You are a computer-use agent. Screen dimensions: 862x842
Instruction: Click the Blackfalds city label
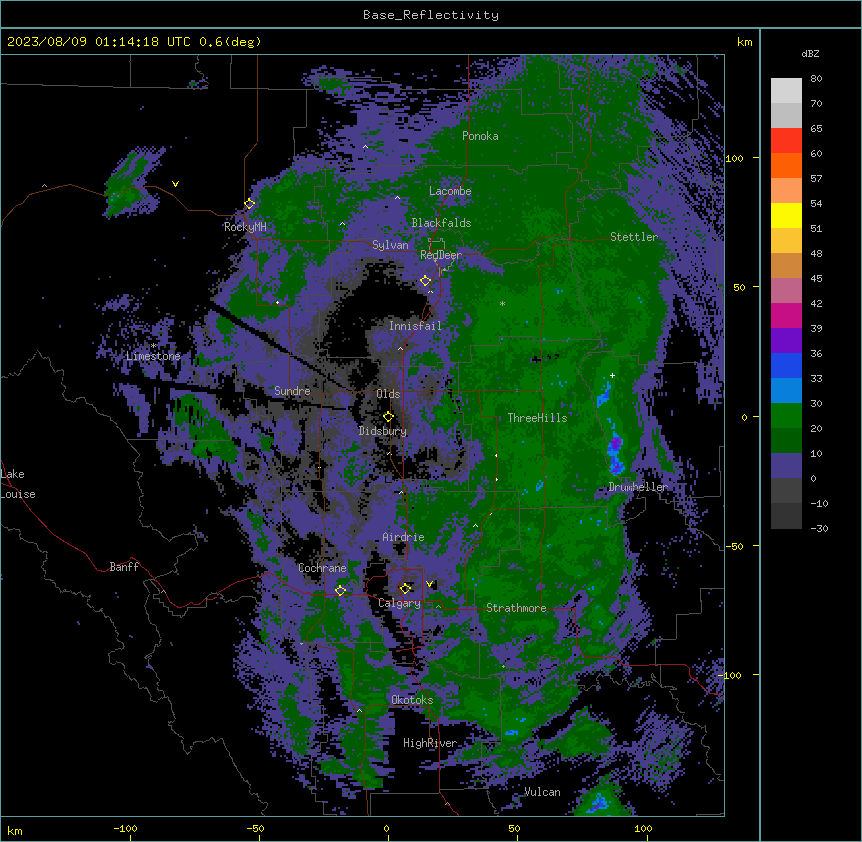pos(441,223)
